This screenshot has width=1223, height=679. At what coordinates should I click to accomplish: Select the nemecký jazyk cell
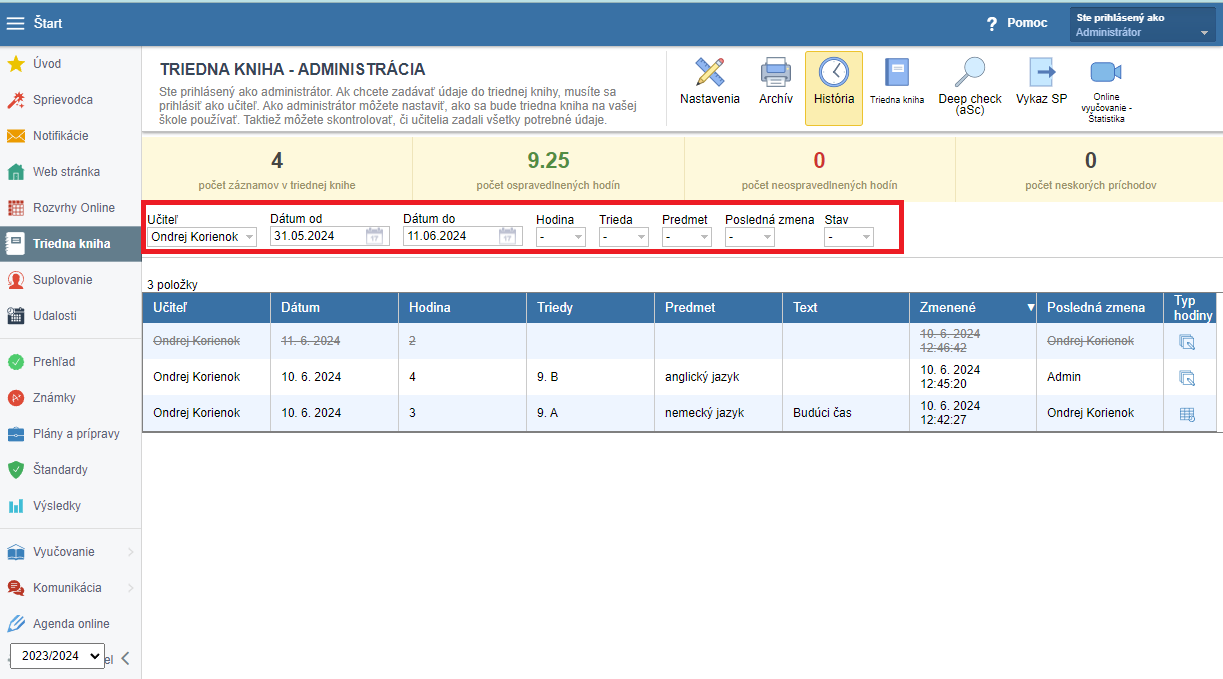(x=718, y=413)
